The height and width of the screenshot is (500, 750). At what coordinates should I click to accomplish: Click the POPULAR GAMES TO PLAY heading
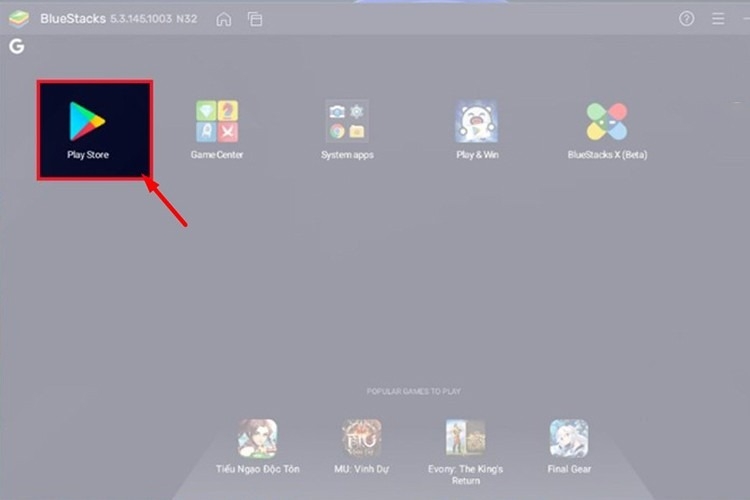(x=414, y=391)
